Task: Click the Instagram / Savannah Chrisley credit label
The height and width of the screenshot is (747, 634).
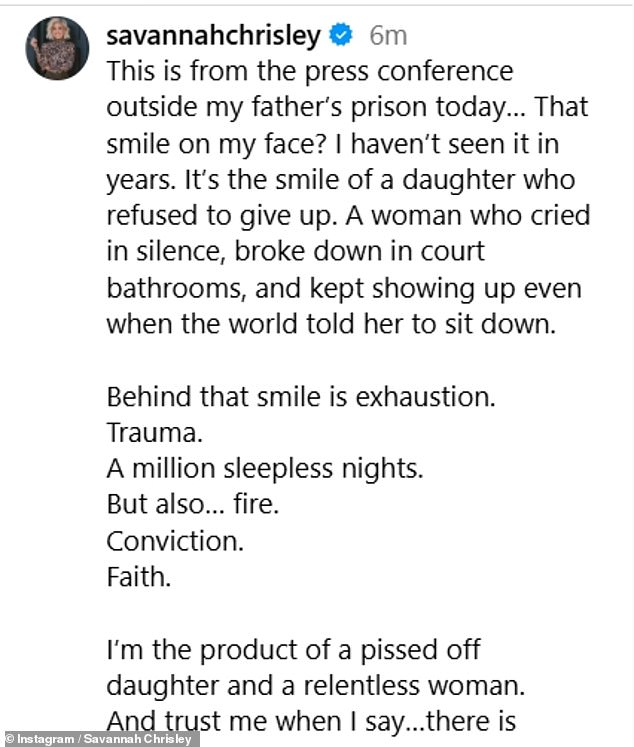Action: (98, 739)
